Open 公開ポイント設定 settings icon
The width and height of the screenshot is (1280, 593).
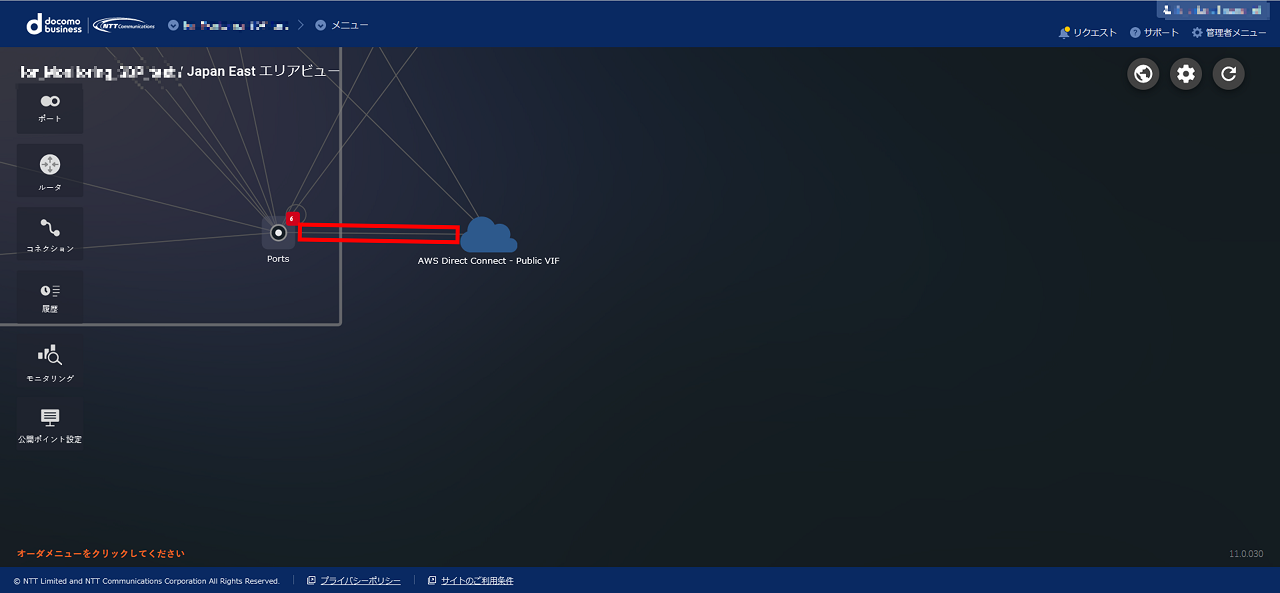pyautogui.click(x=50, y=423)
